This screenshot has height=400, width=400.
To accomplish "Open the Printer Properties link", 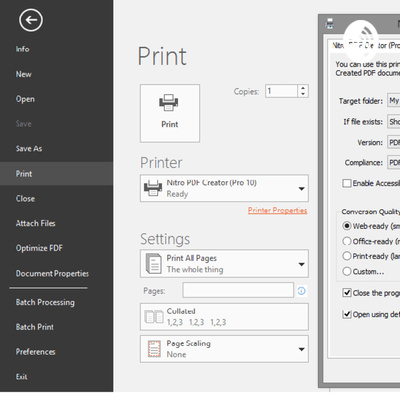I will tap(277, 210).
